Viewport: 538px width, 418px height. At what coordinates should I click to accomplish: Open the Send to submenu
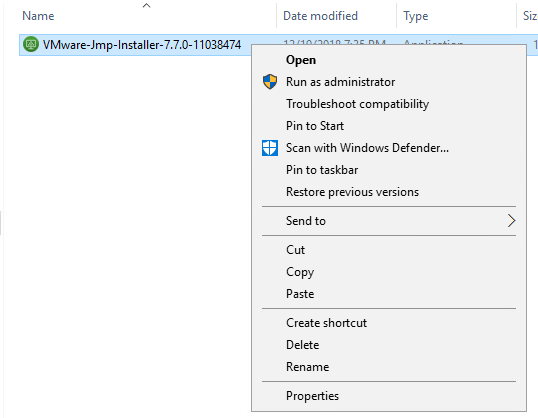pos(389,221)
